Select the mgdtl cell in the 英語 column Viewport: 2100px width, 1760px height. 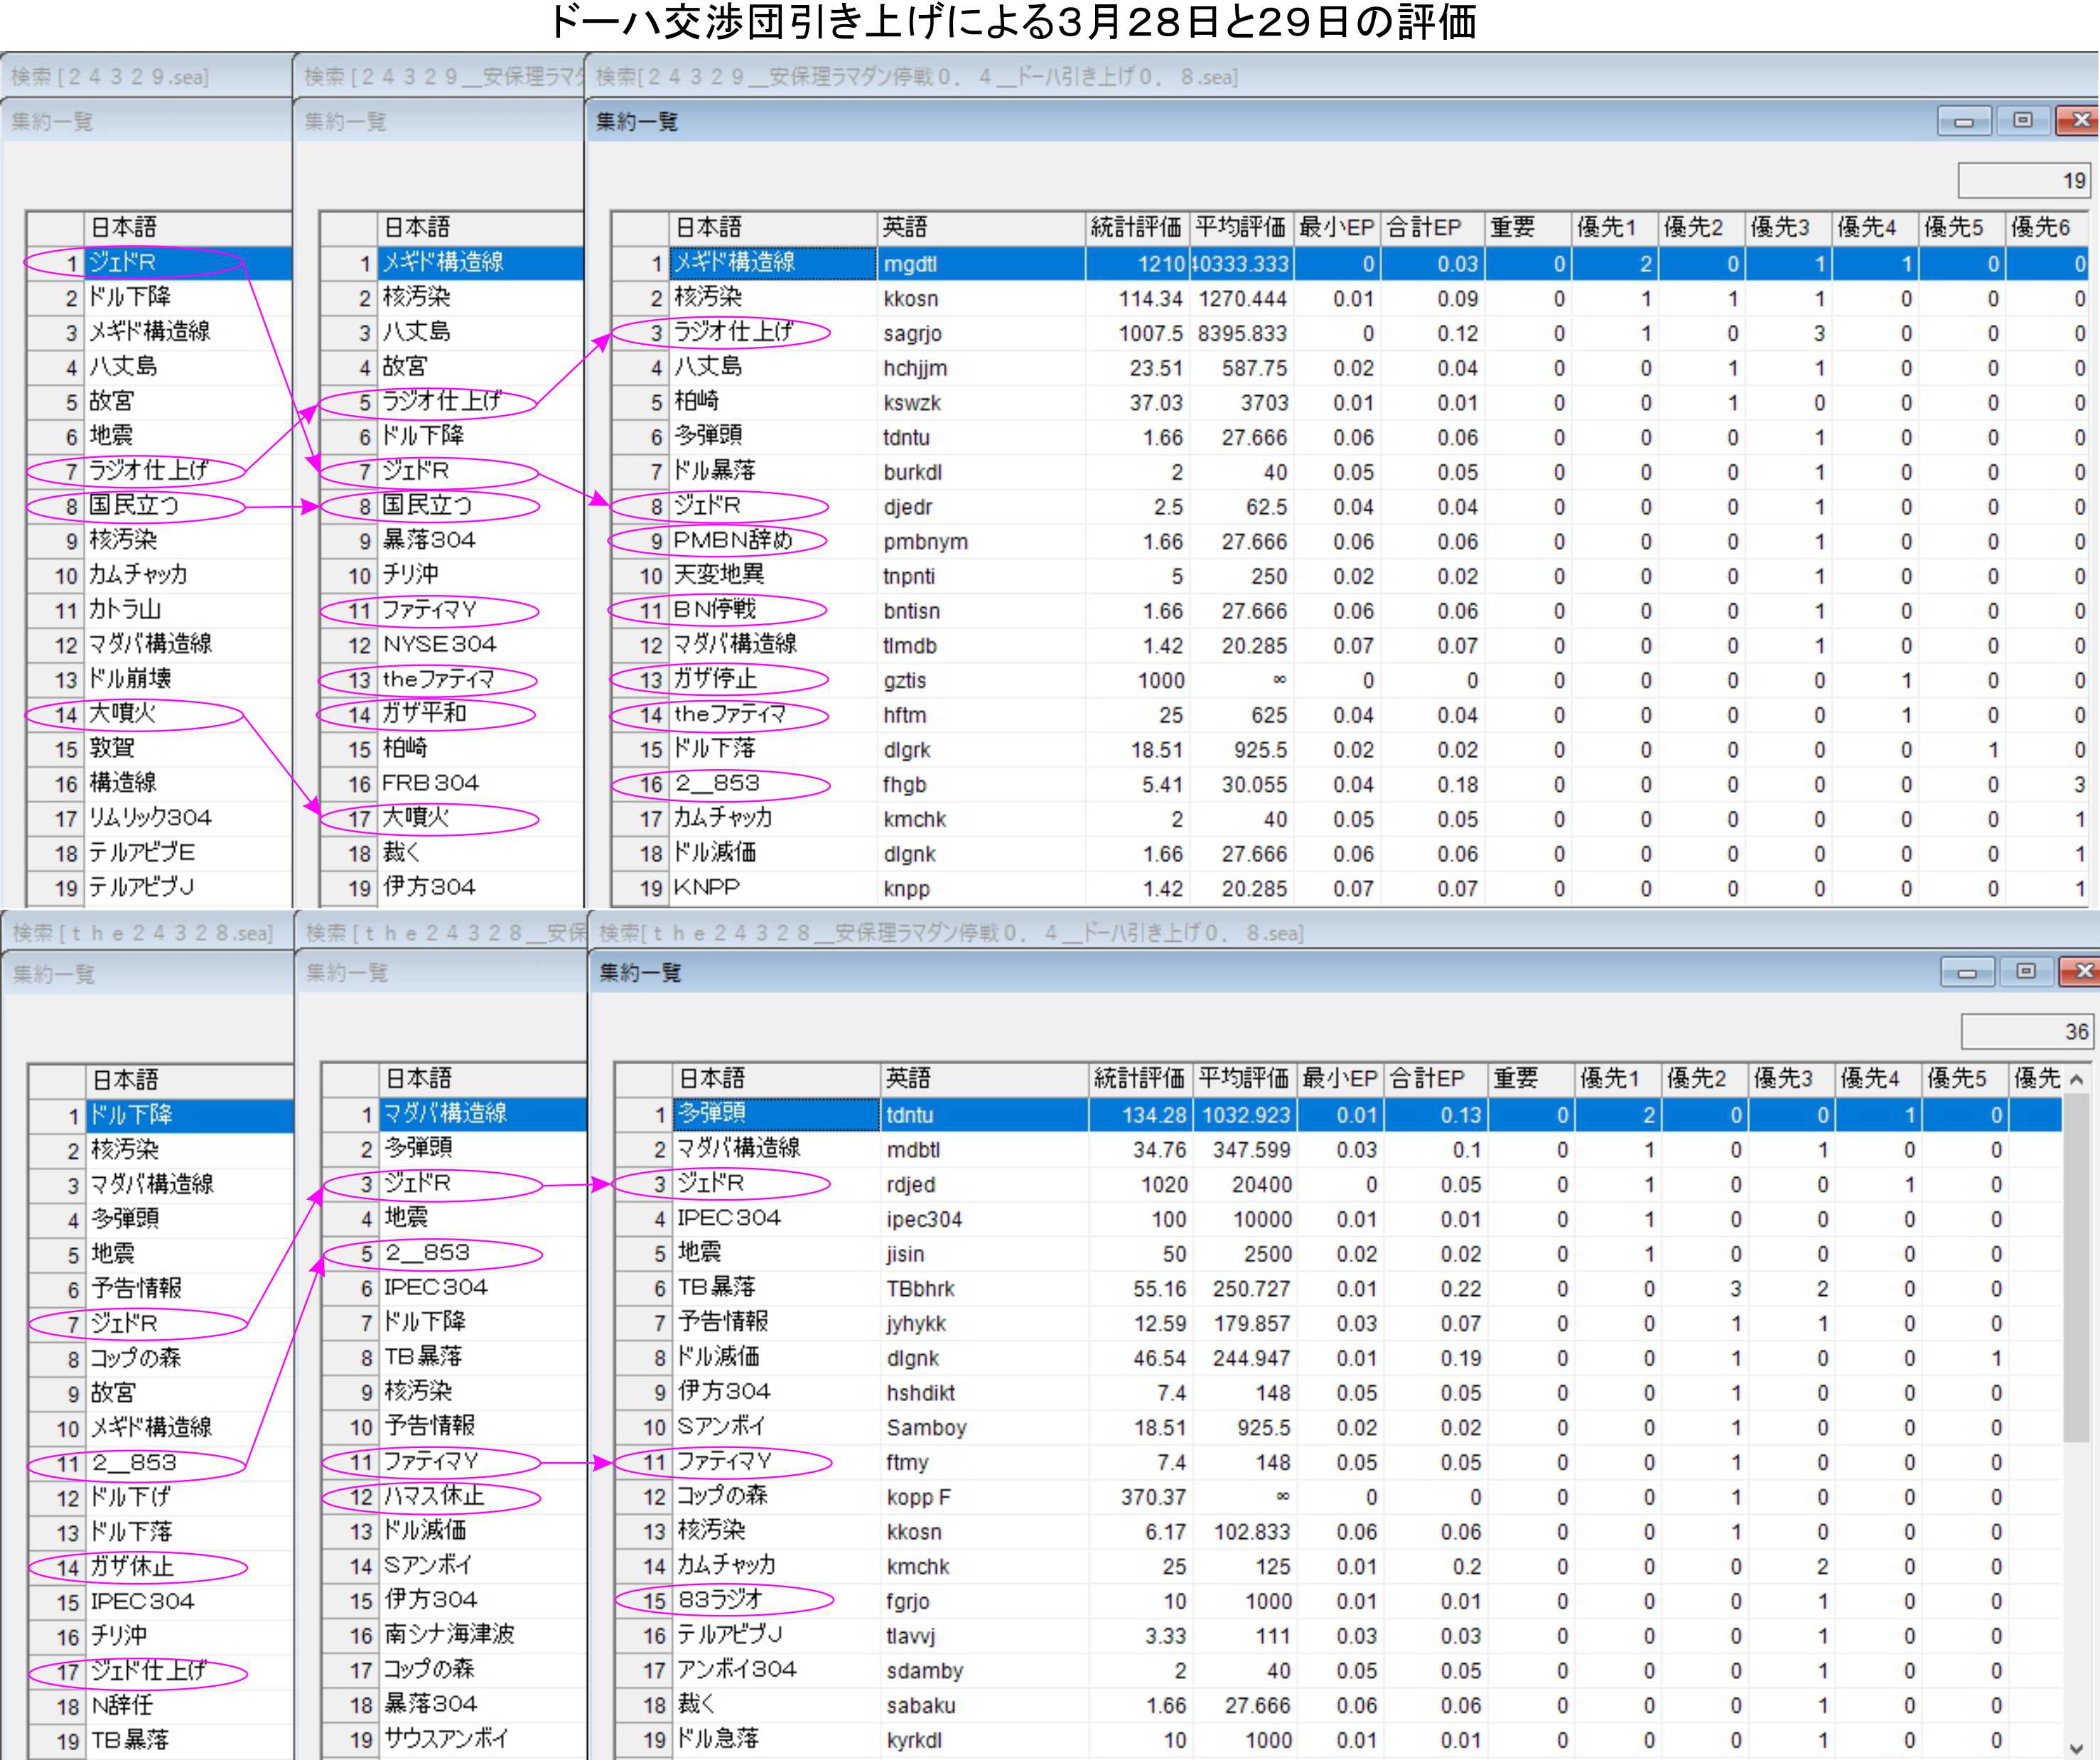tap(981, 264)
